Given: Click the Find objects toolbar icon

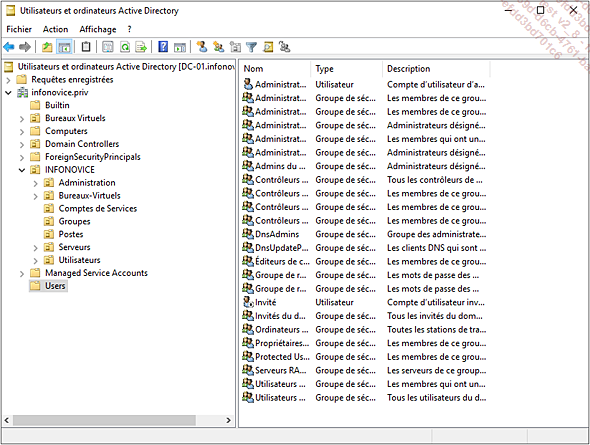Looking at the screenshot, I should [x=268, y=47].
